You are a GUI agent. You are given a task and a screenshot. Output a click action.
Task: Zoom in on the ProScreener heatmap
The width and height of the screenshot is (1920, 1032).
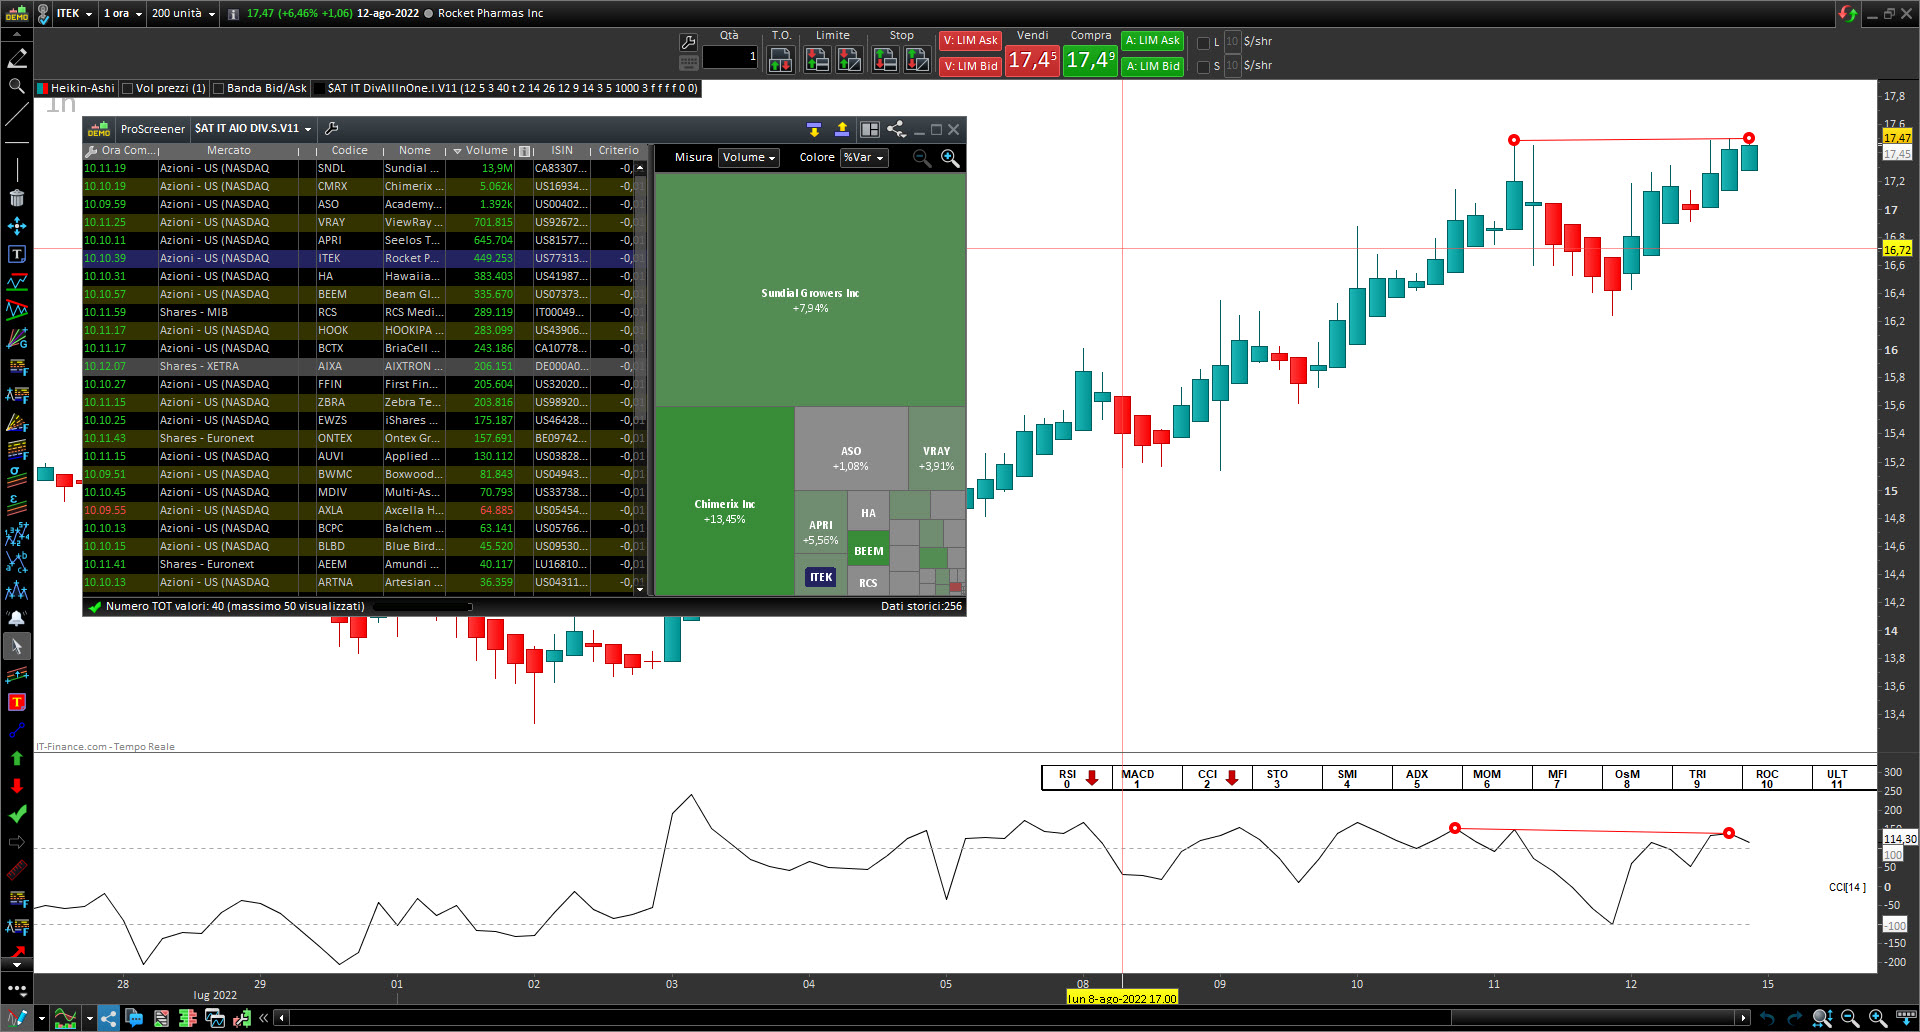950,158
